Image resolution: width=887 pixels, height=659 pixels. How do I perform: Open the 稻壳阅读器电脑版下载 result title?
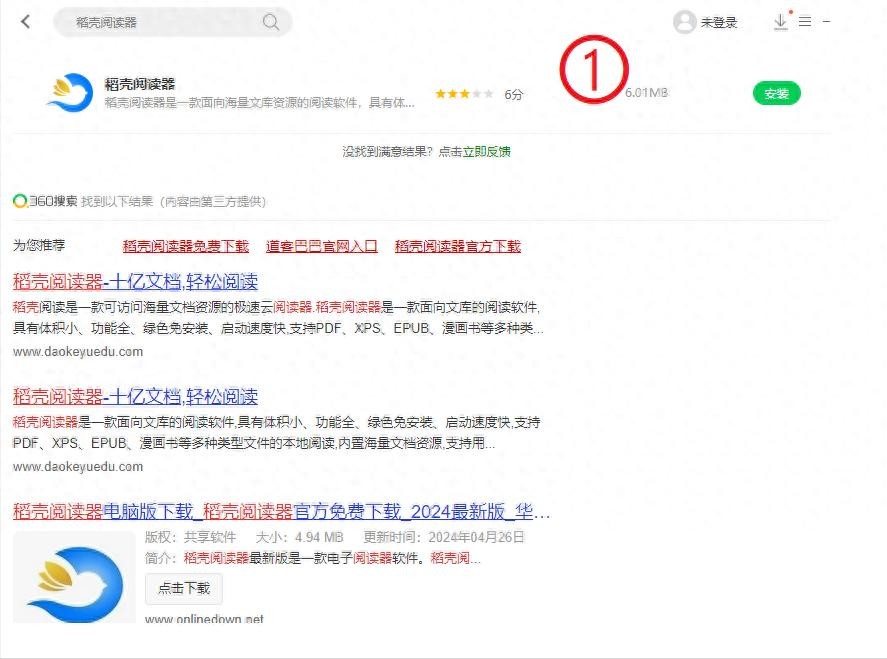click(281, 512)
